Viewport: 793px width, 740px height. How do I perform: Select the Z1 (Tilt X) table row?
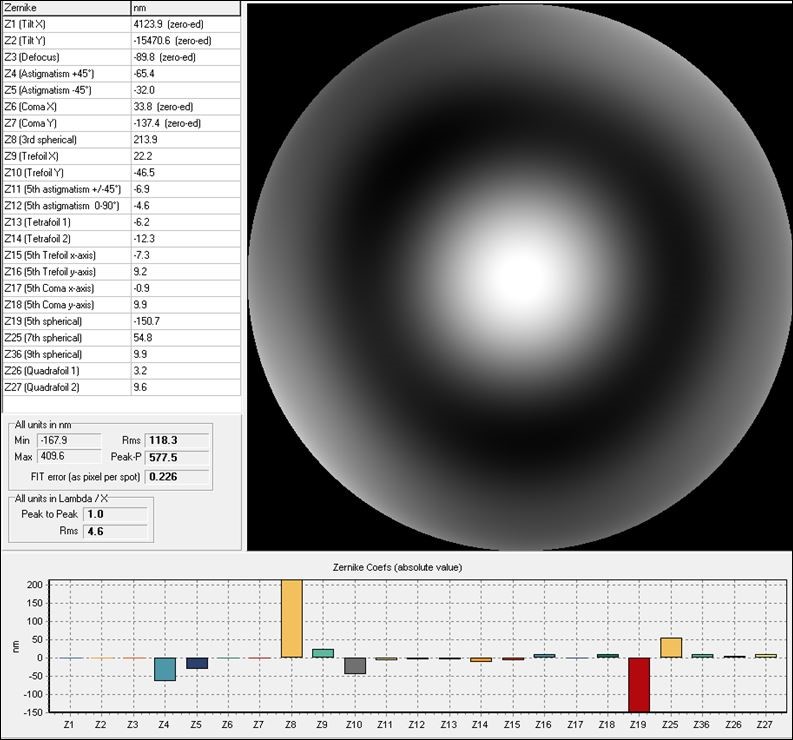pyautogui.click(x=120, y=24)
